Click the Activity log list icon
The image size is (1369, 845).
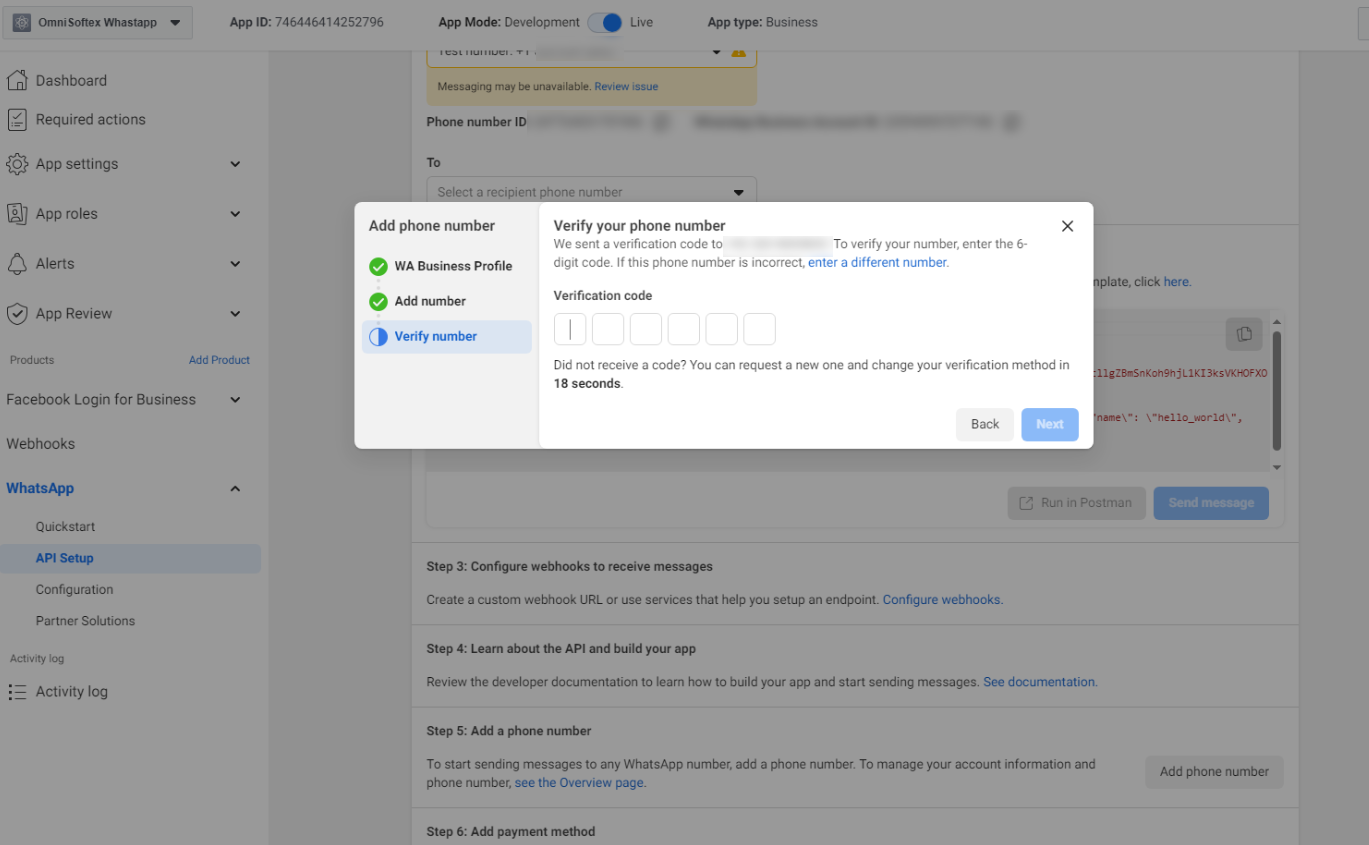point(17,692)
